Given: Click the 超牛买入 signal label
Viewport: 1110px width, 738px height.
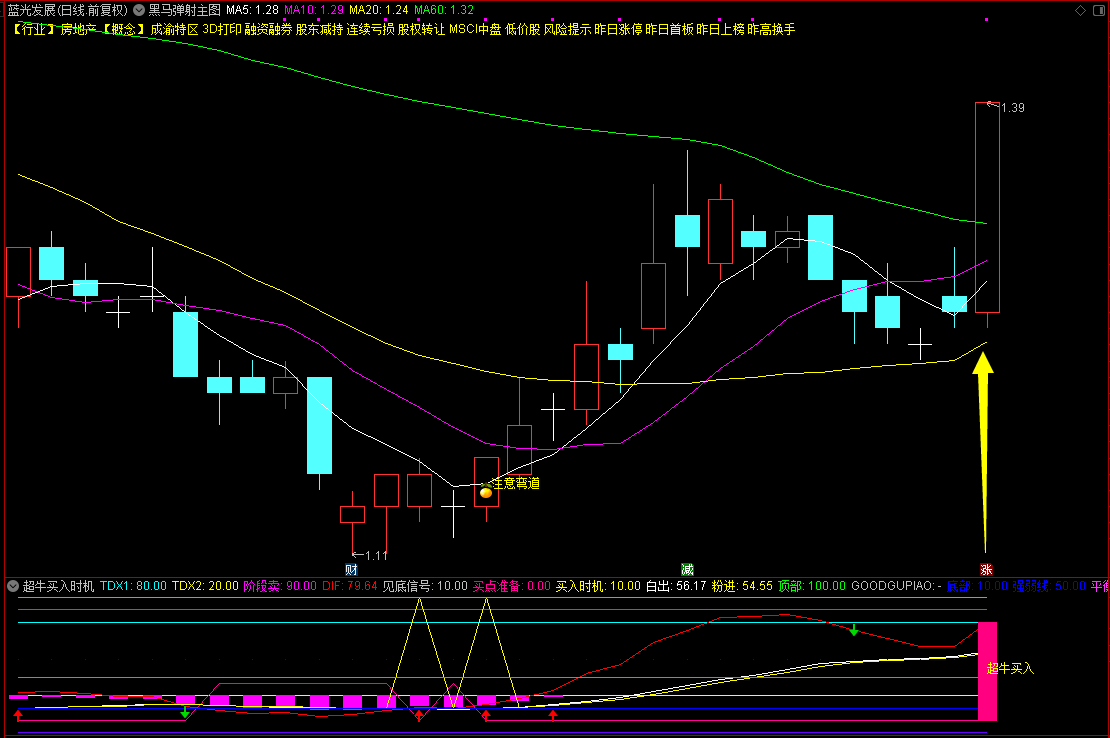Looking at the screenshot, I should (x=1010, y=668).
